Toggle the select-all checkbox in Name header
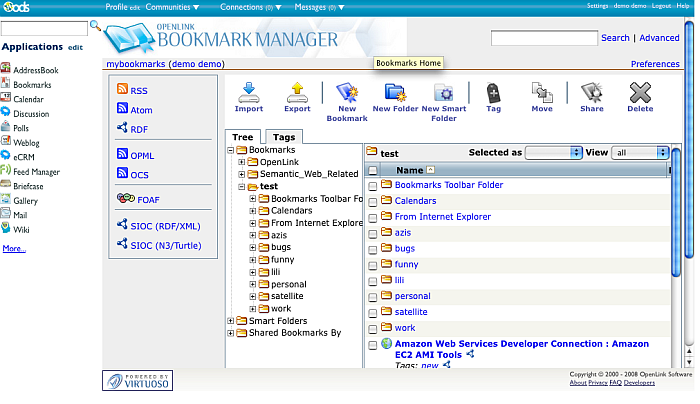 pos(373,171)
